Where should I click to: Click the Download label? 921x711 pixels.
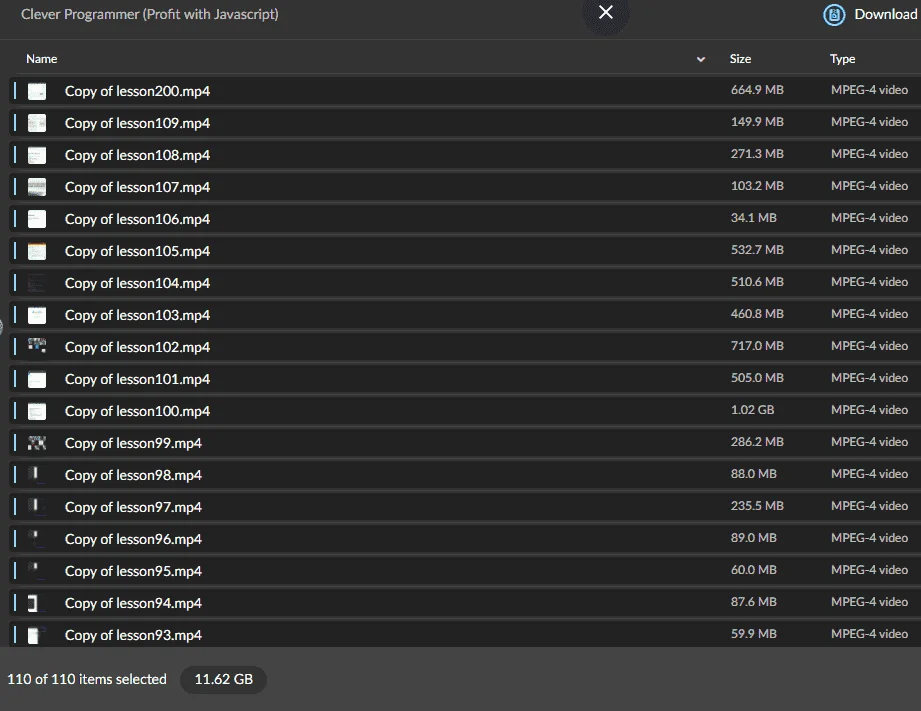[886, 14]
